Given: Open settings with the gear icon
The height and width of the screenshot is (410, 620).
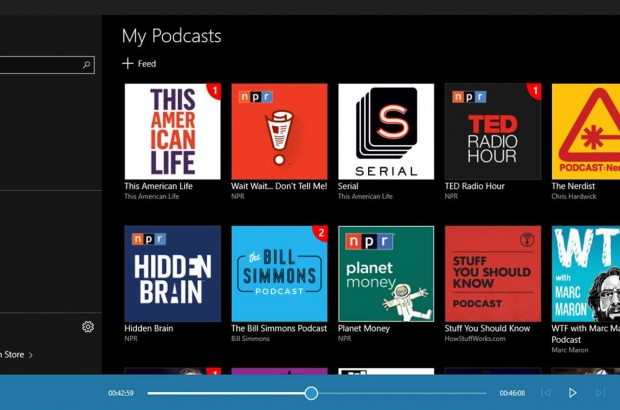Looking at the screenshot, I should [88, 327].
